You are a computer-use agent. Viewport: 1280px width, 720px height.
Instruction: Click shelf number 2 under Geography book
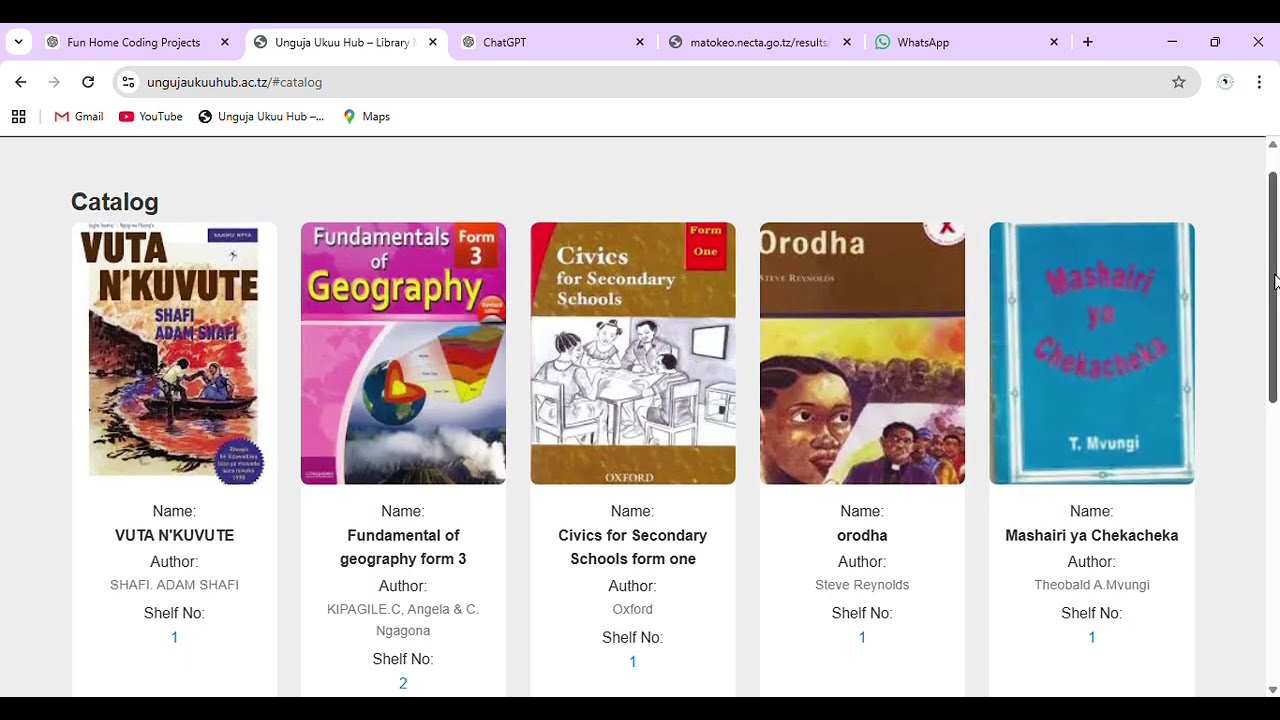pyautogui.click(x=403, y=684)
